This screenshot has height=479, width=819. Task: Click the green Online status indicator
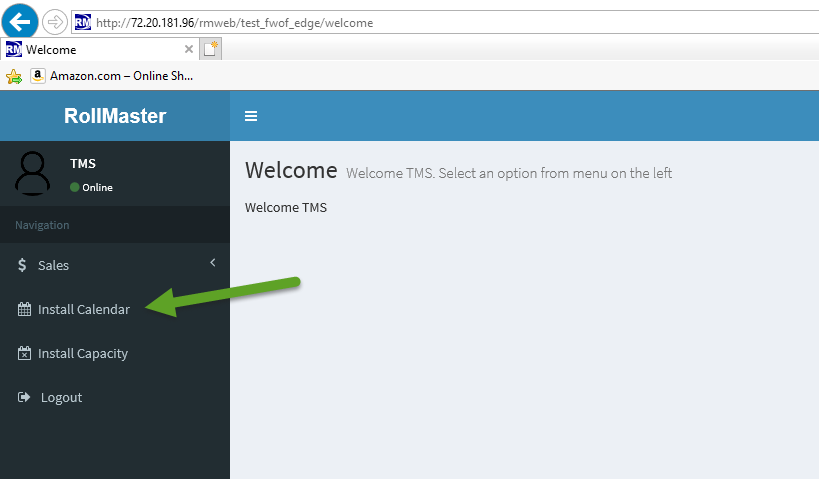[75, 187]
